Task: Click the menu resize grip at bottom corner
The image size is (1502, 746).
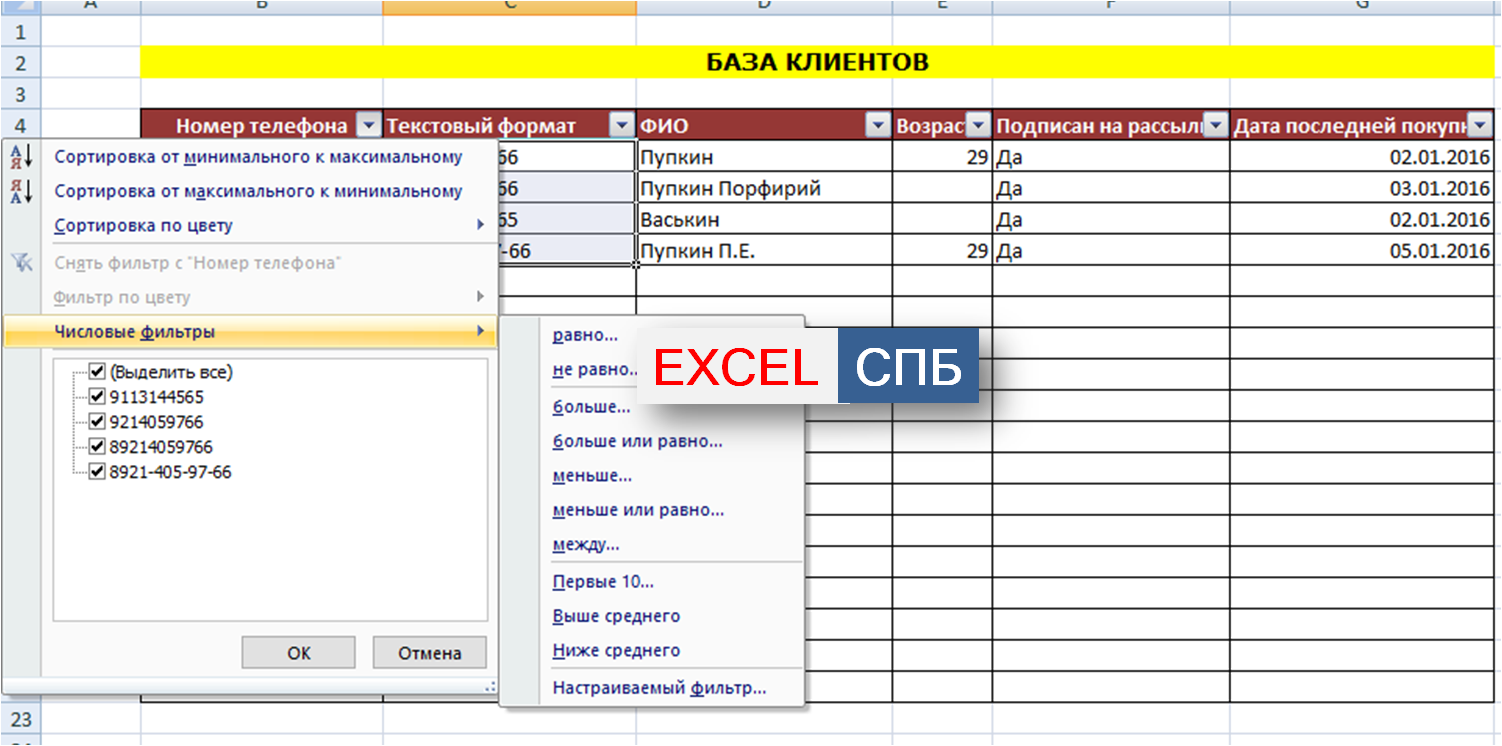Action: 490,686
